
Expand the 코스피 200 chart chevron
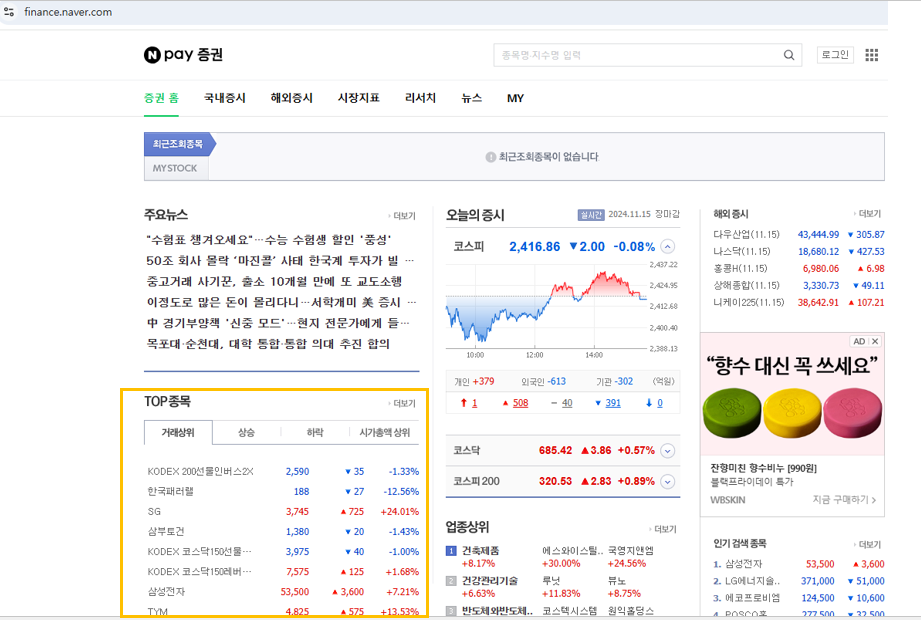[668, 481]
